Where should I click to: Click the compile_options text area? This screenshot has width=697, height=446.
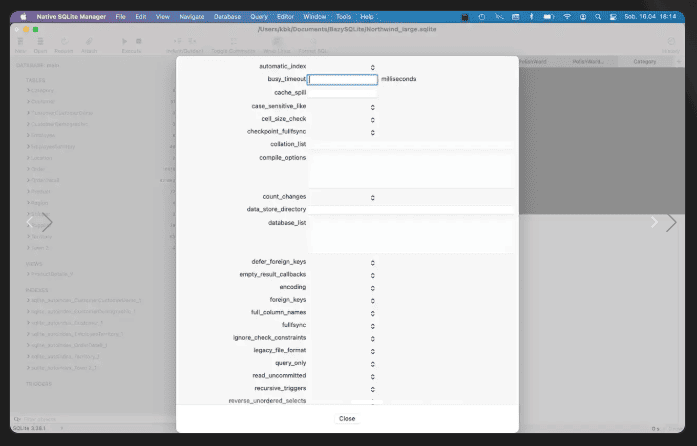411,171
